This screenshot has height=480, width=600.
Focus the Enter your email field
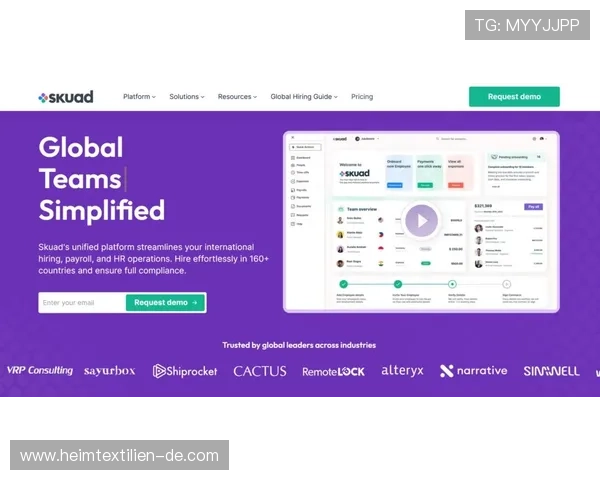81,302
